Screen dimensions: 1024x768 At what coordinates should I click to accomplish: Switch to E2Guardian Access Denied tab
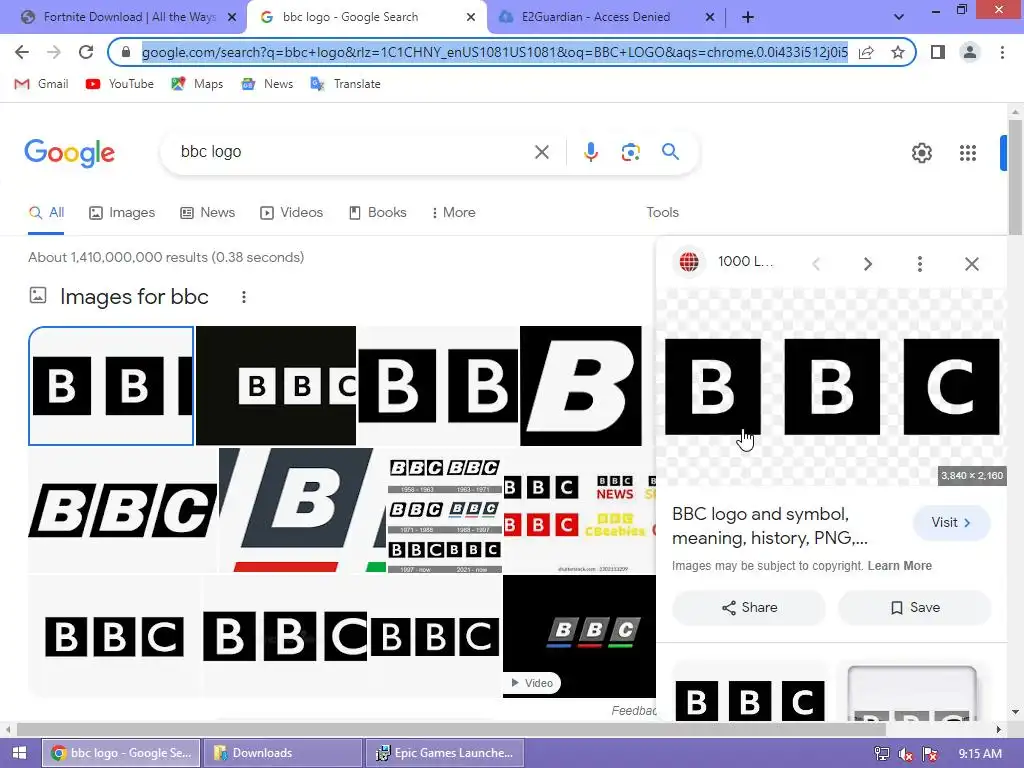598,17
